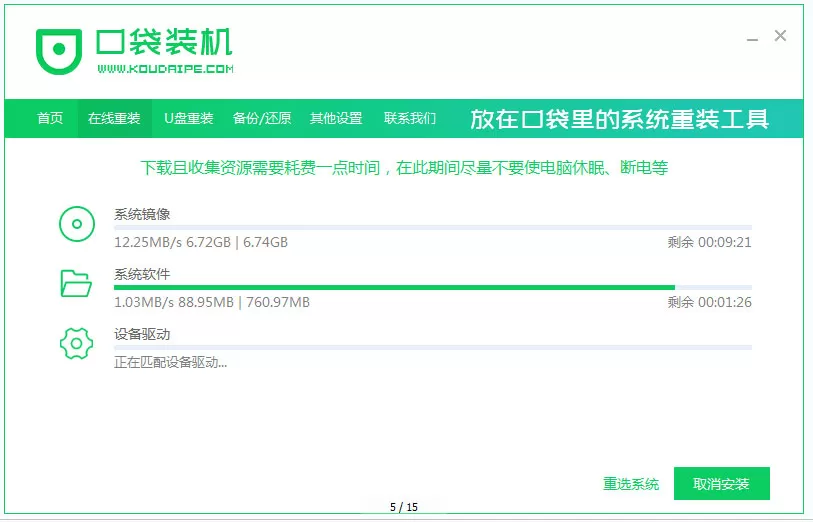Click the 设备驱动 label

point(142,334)
